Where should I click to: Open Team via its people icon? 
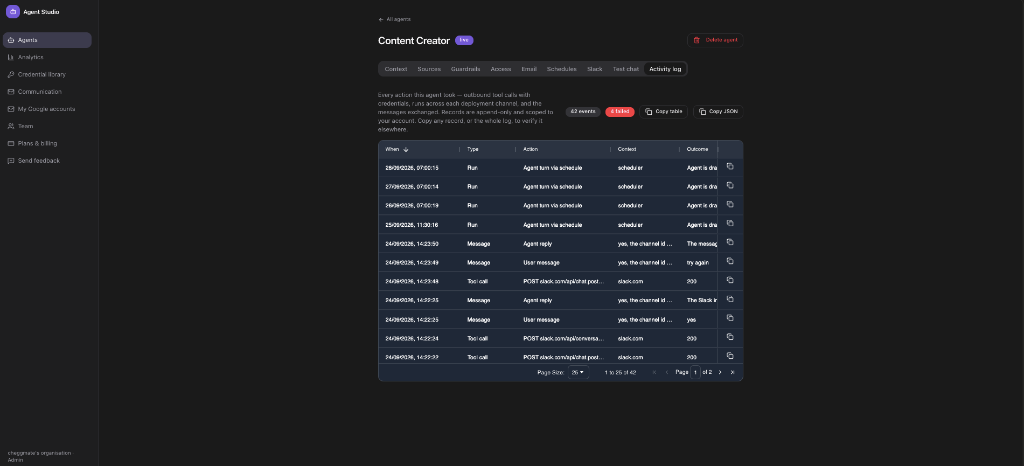coord(11,126)
